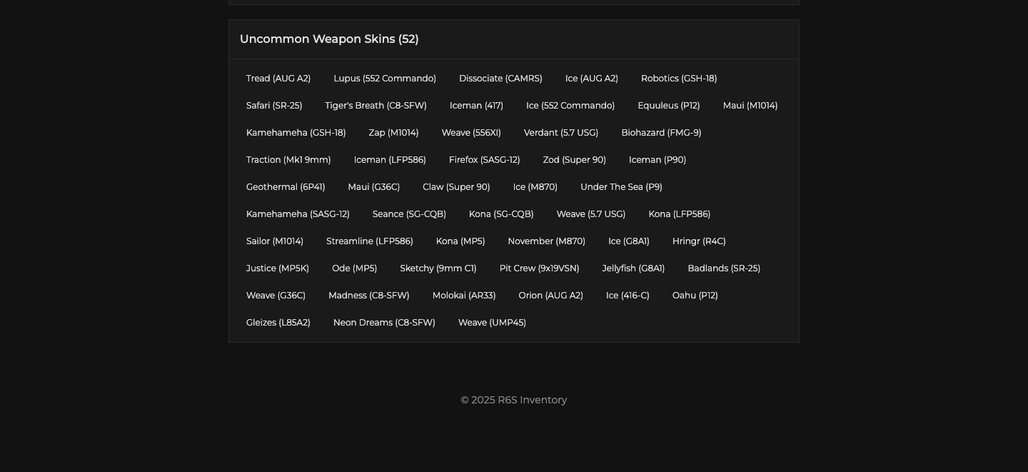Select Iceman (LFP586) skin
This screenshot has height=472, width=1028.
point(389,160)
